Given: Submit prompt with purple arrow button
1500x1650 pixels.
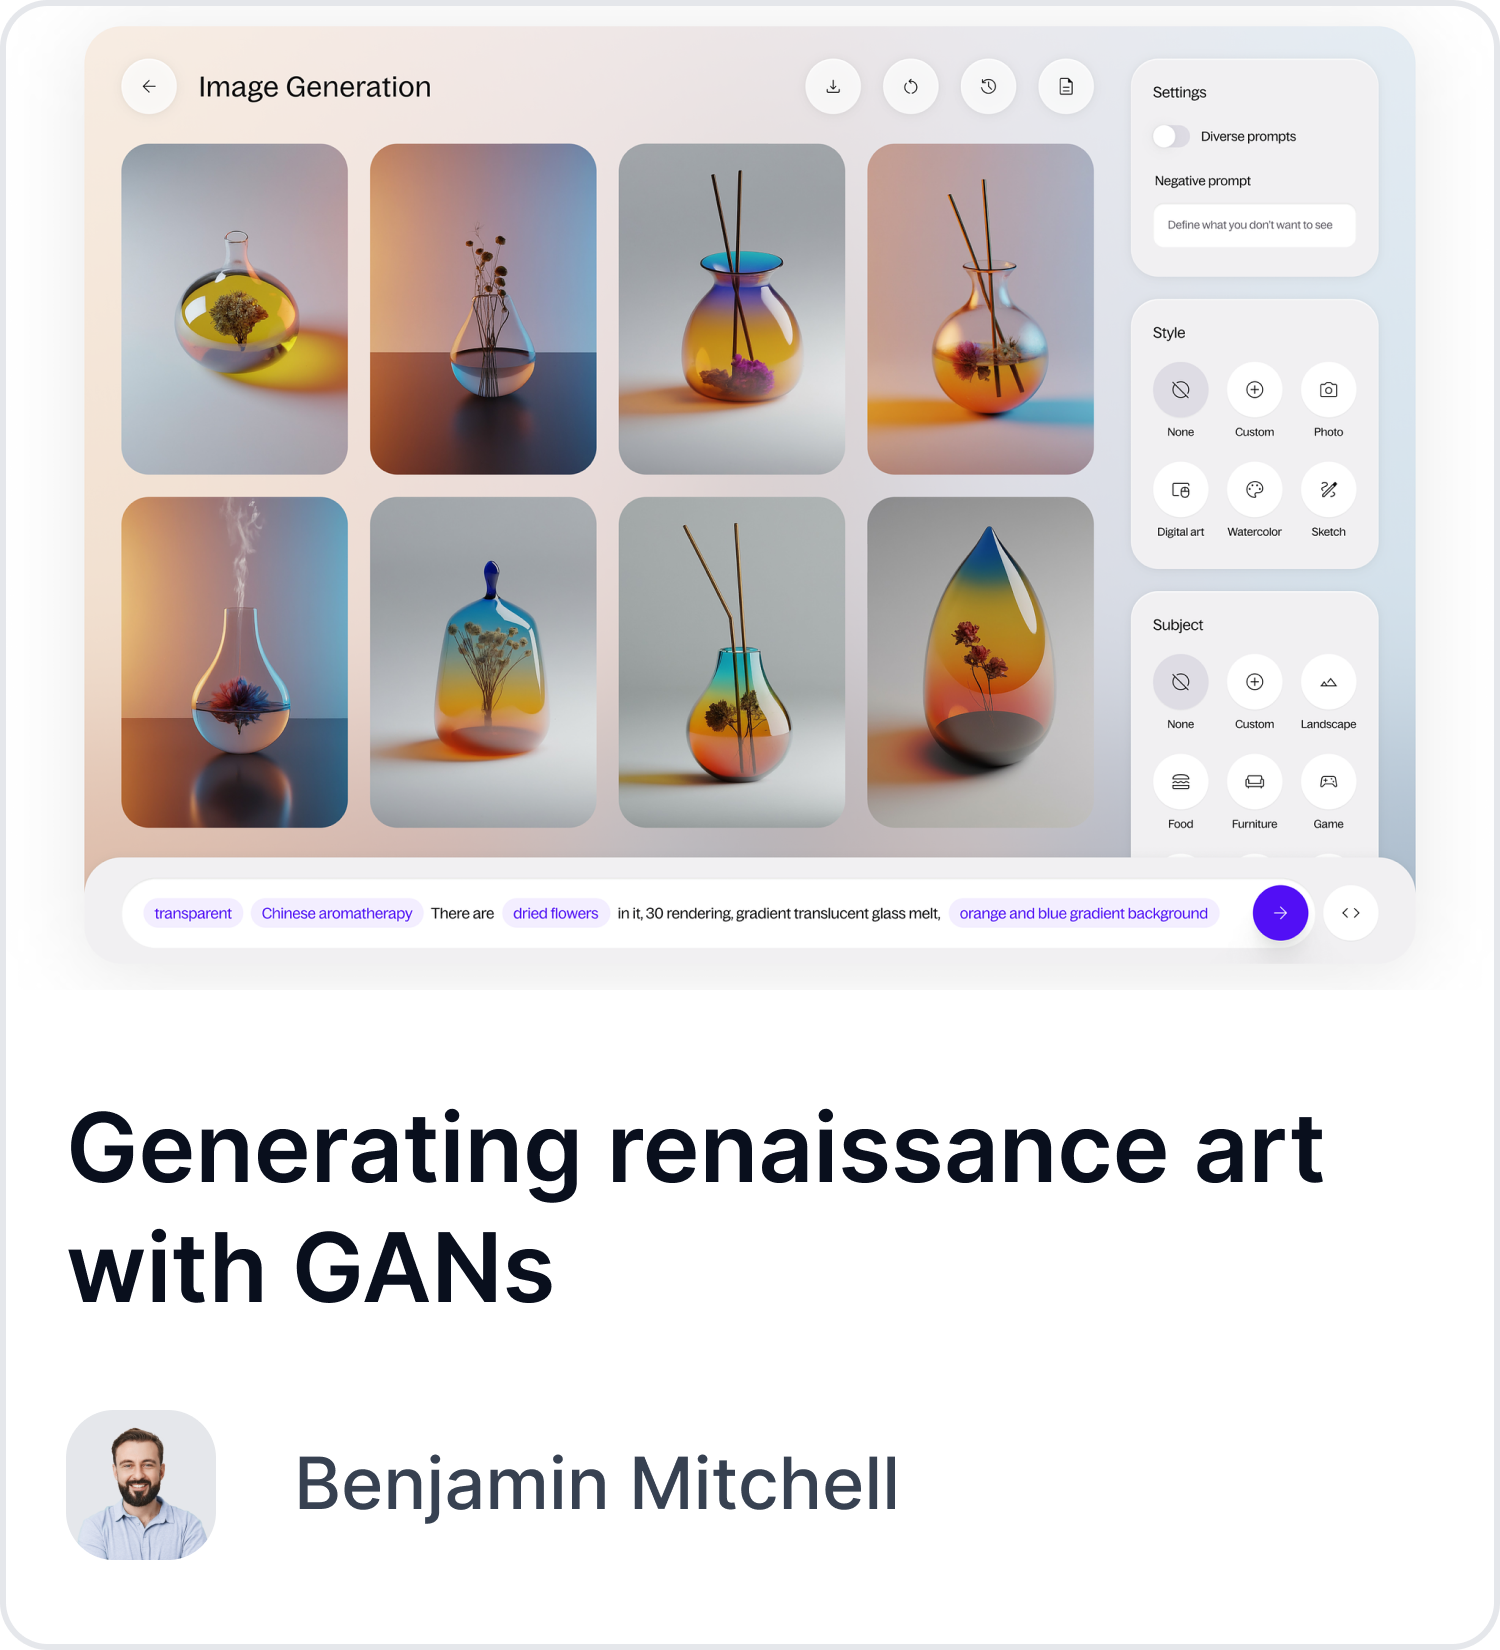Looking at the screenshot, I should click(1280, 913).
